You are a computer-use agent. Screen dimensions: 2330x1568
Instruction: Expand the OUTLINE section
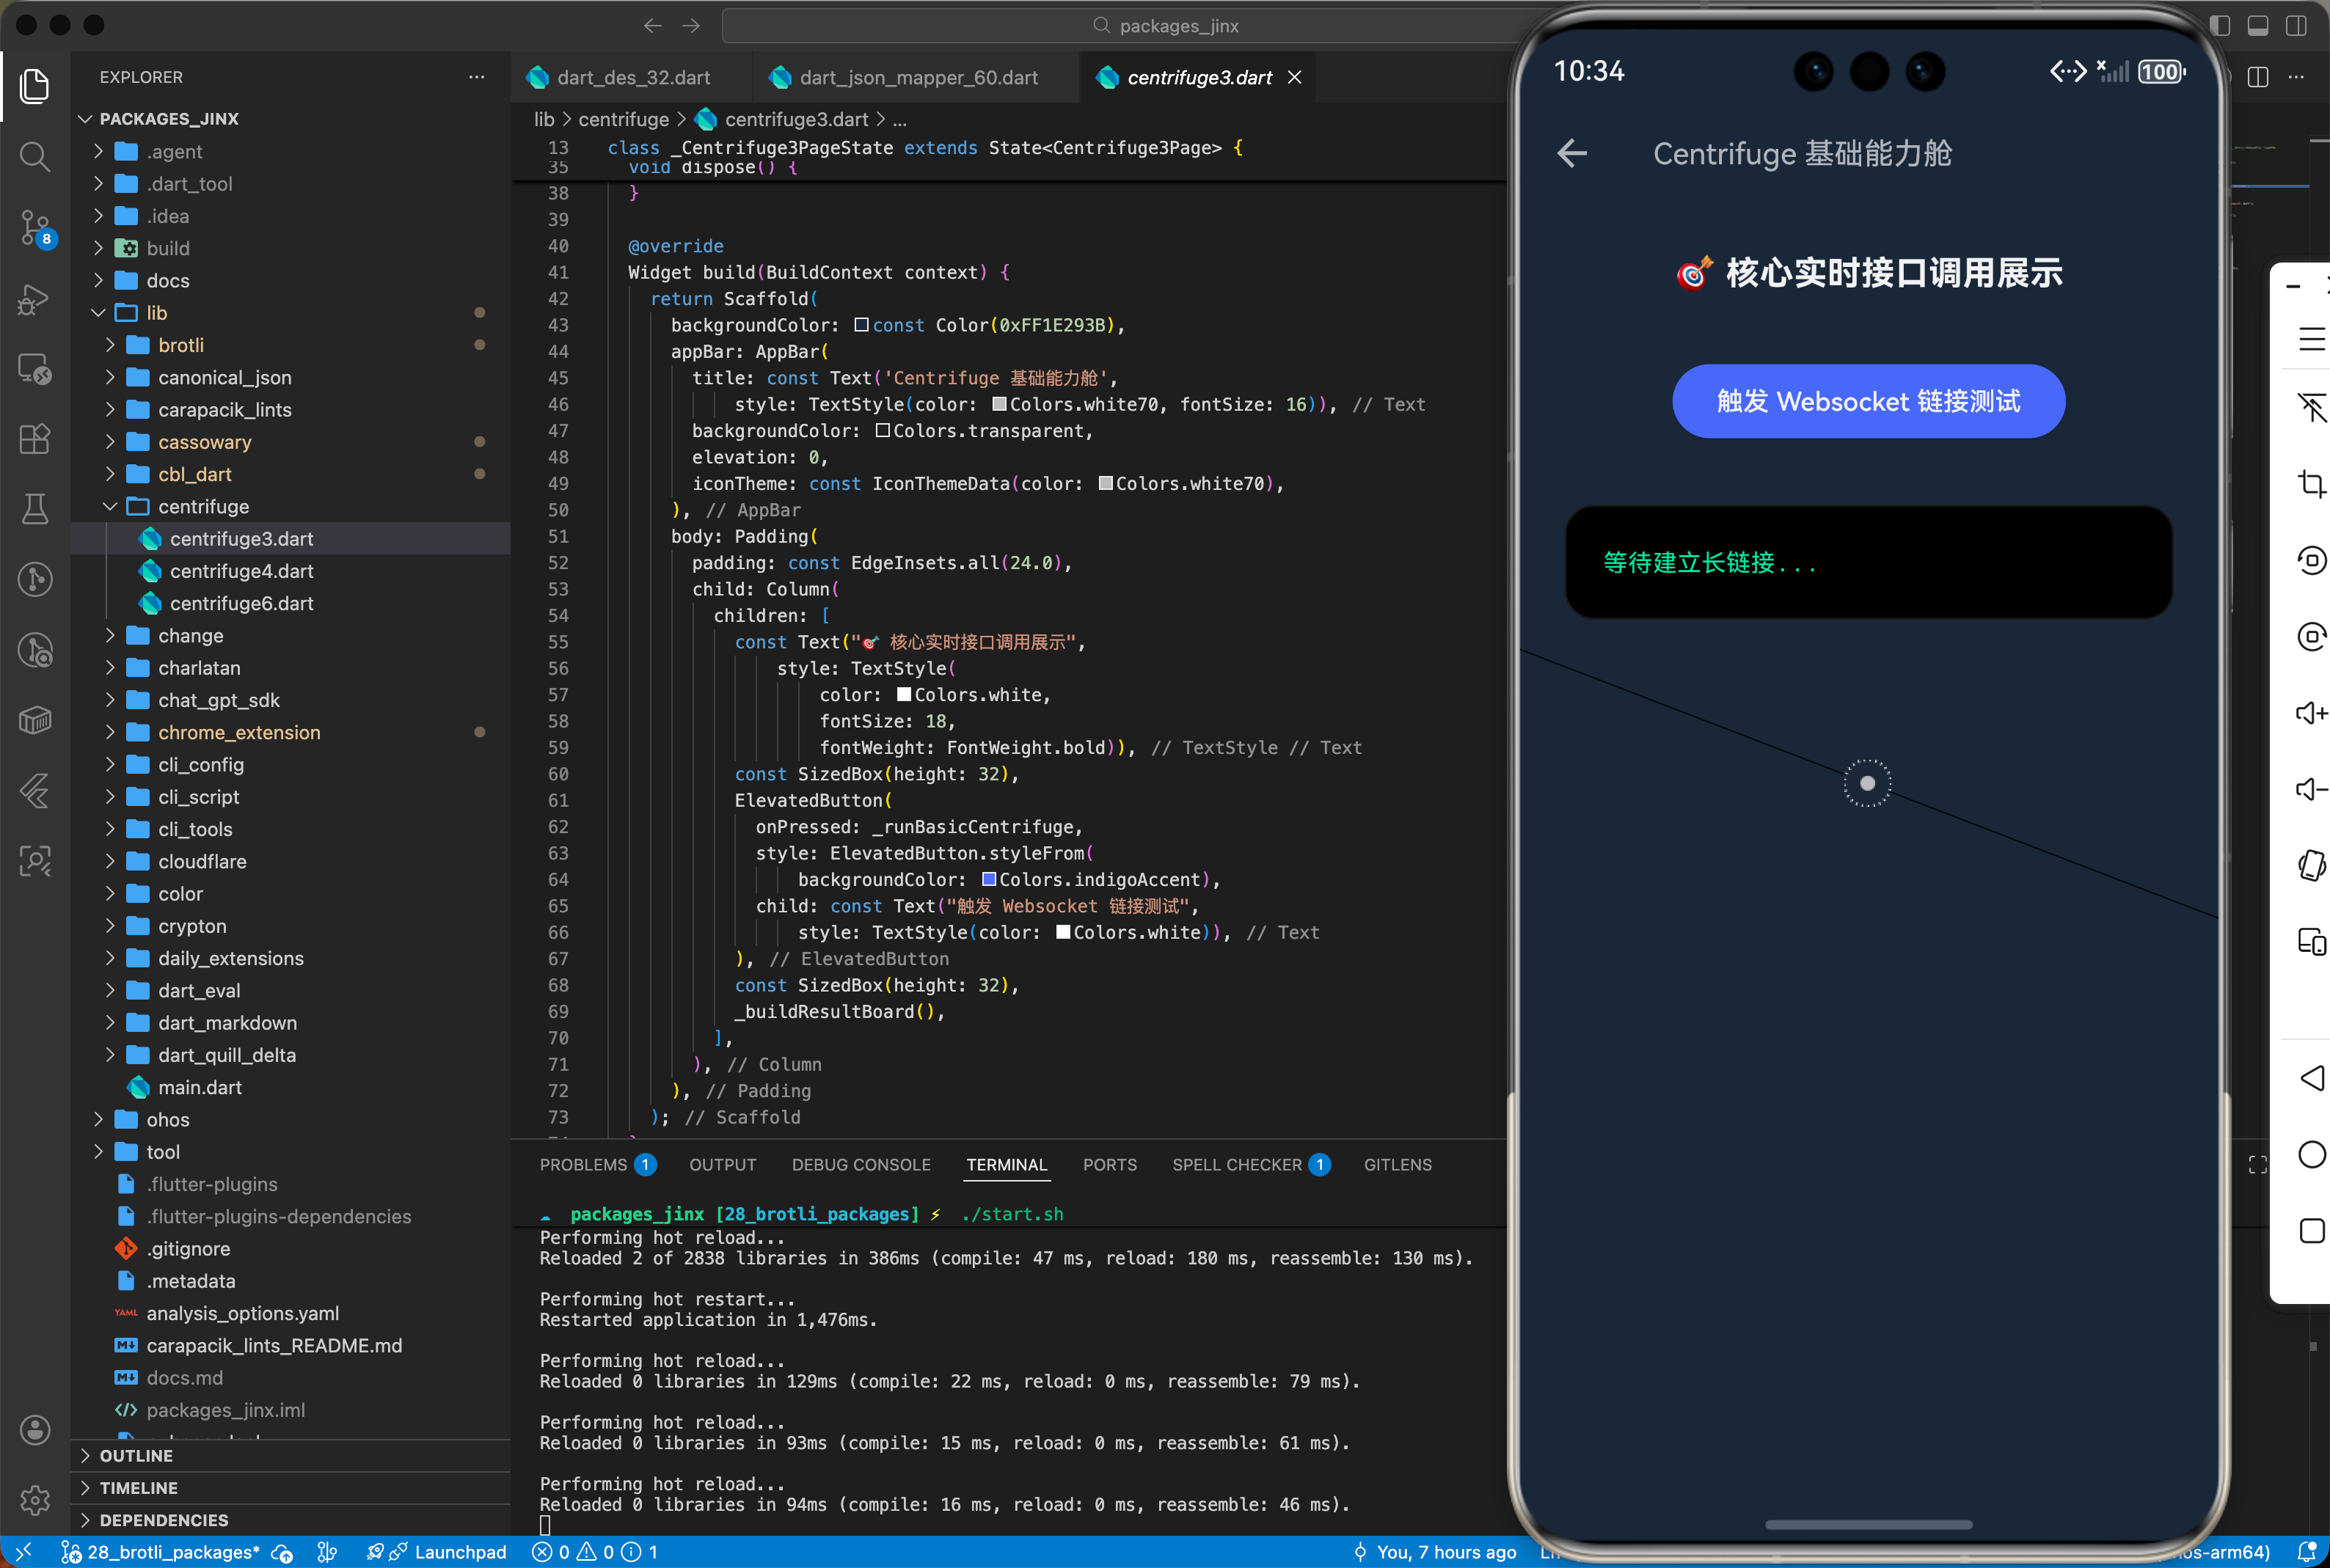pos(136,1456)
